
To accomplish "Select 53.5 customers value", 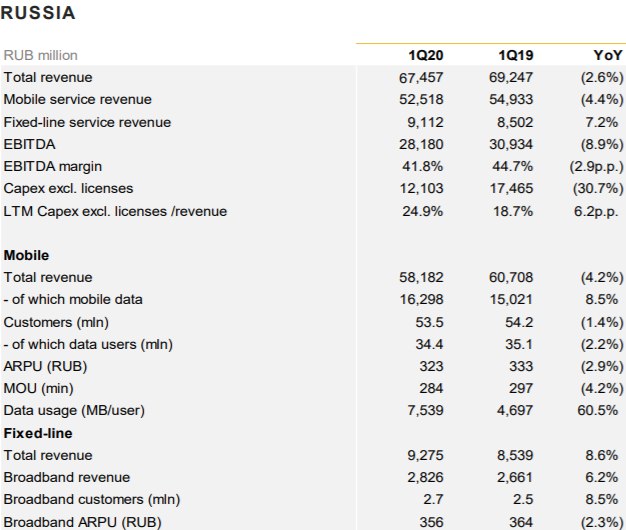I will click(x=429, y=322).
